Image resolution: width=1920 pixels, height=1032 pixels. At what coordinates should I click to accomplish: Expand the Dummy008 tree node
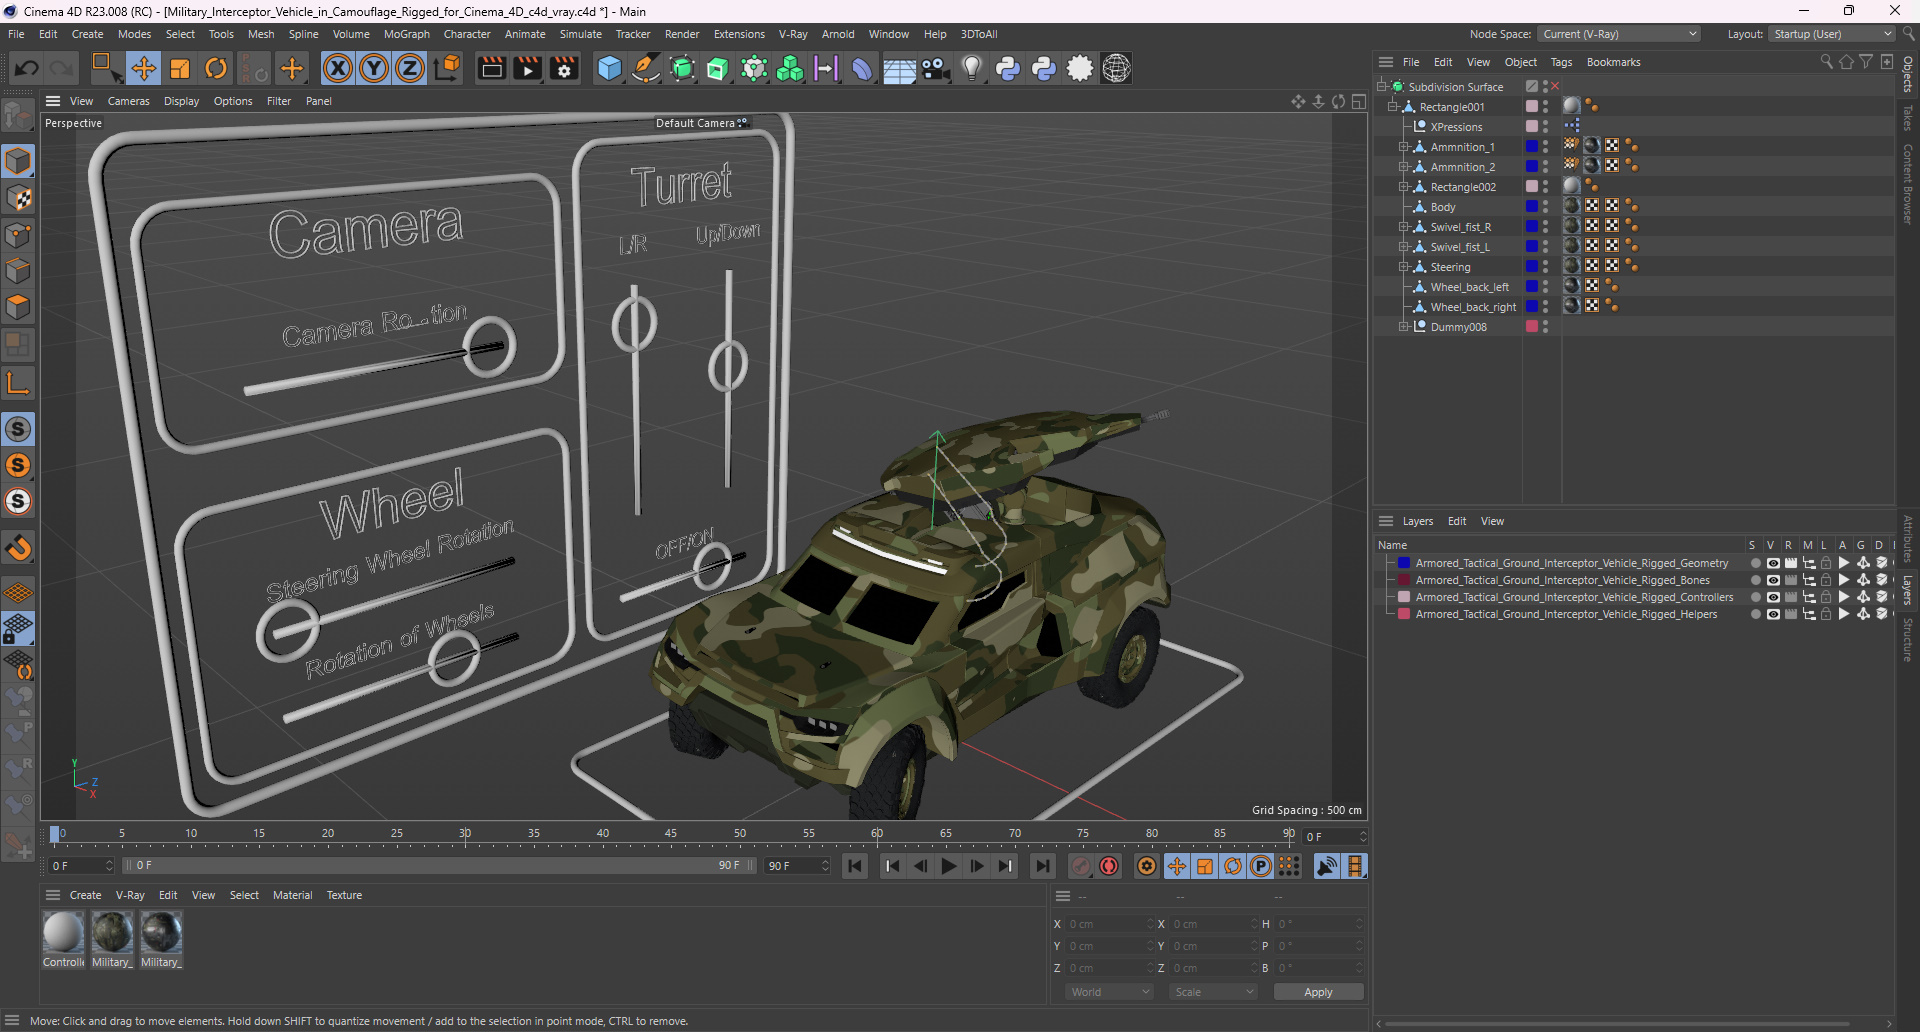[1404, 327]
